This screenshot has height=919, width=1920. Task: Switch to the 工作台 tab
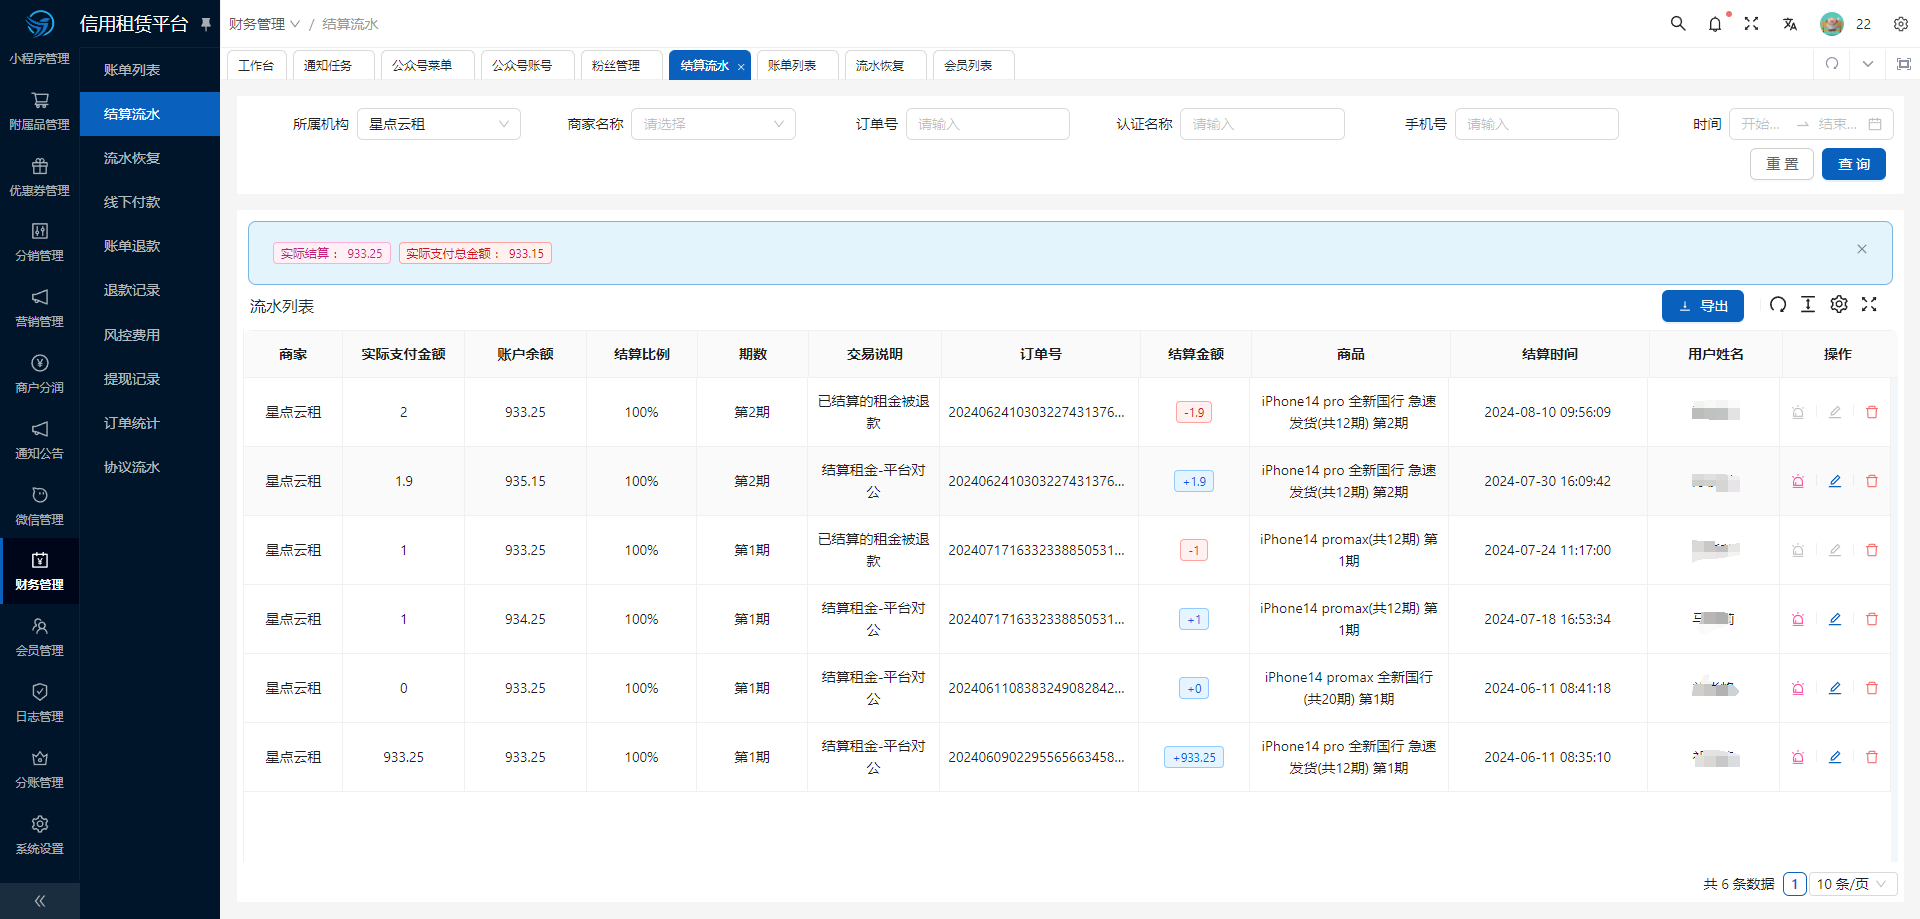(x=256, y=65)
